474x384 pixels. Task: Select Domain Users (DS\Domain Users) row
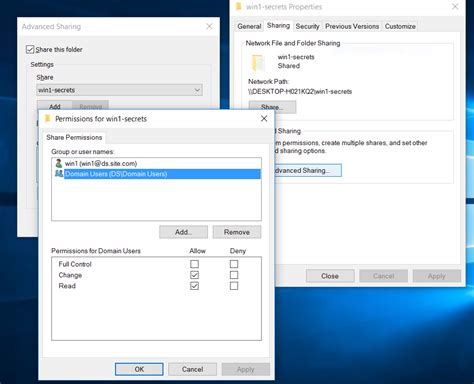click(157, 174)
